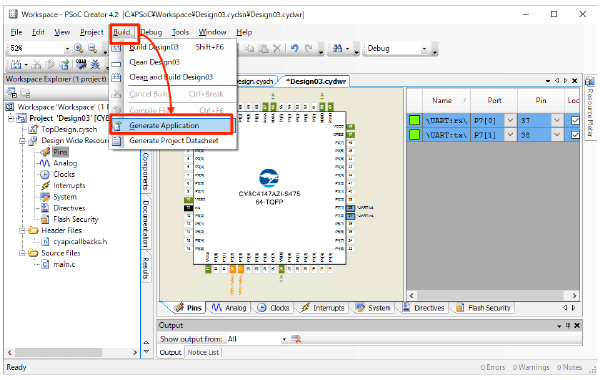600x380 pixels.
Task: Switch to Analog bottom tab
Action: click(229, 308)
